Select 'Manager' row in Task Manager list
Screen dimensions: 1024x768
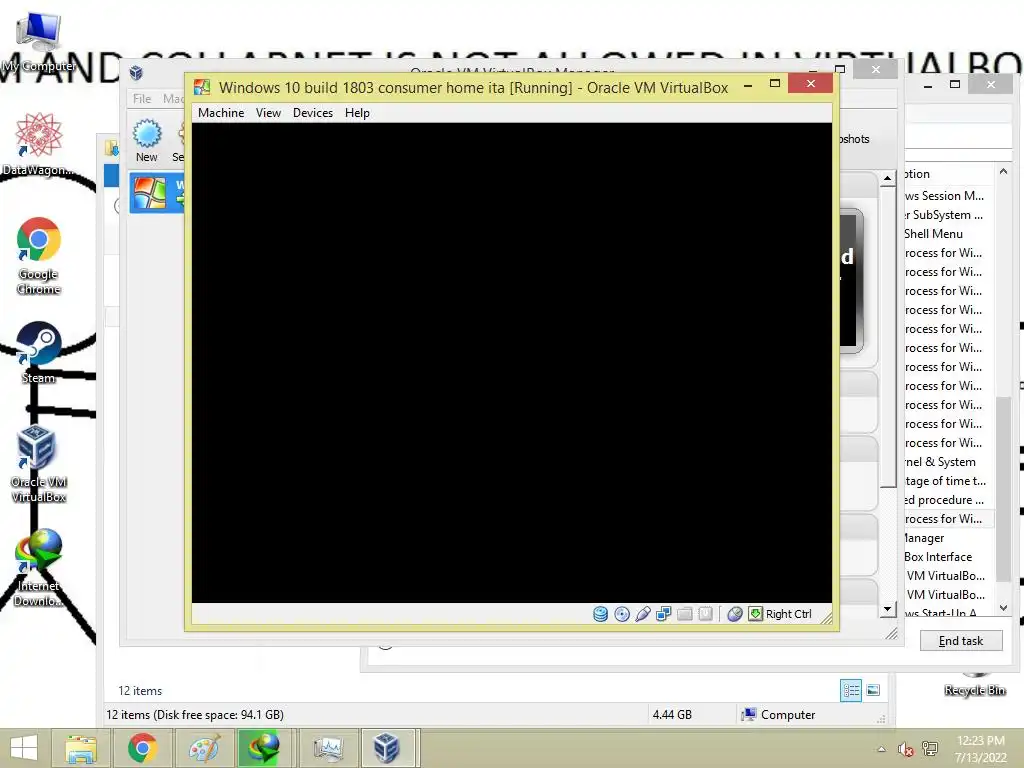(x=948, y=537)
